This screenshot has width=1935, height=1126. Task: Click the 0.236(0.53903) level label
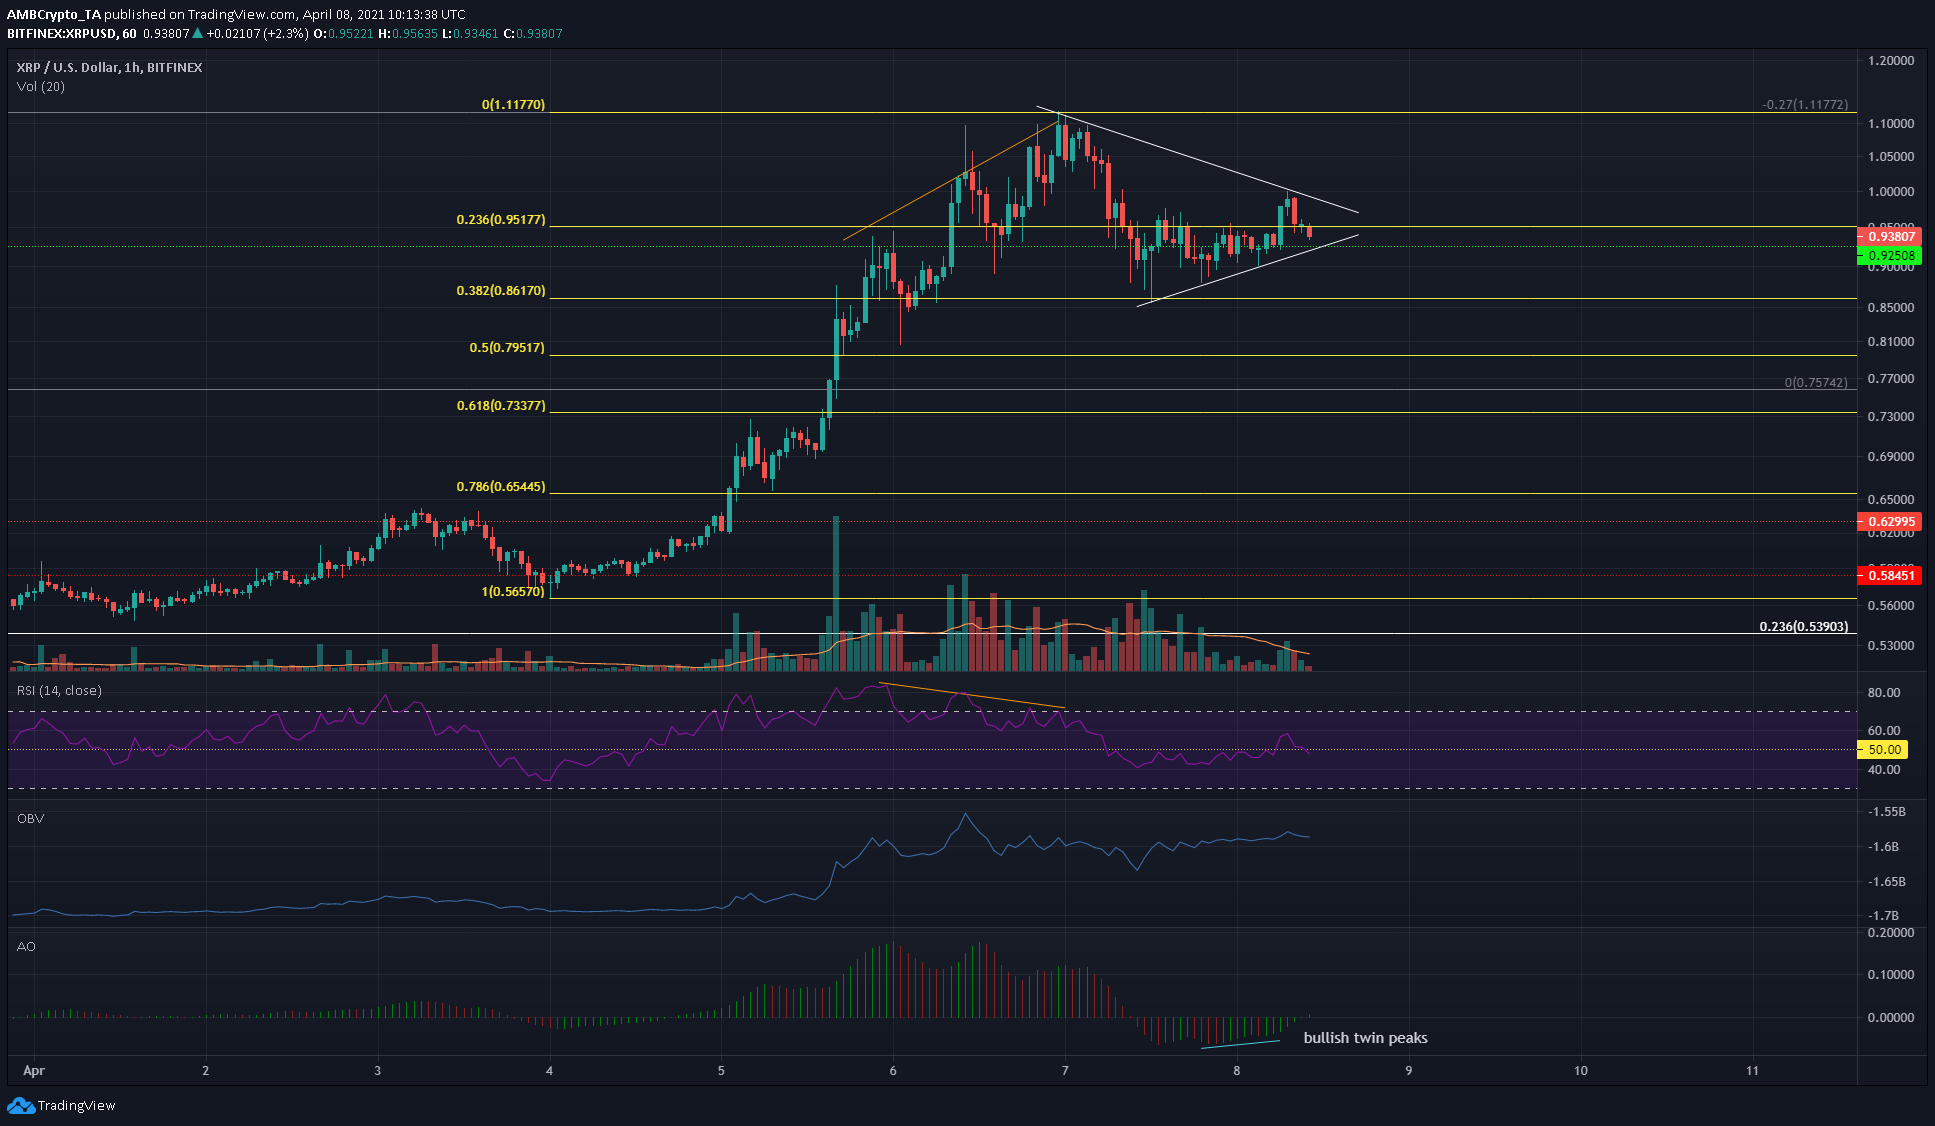[1804, 626]
